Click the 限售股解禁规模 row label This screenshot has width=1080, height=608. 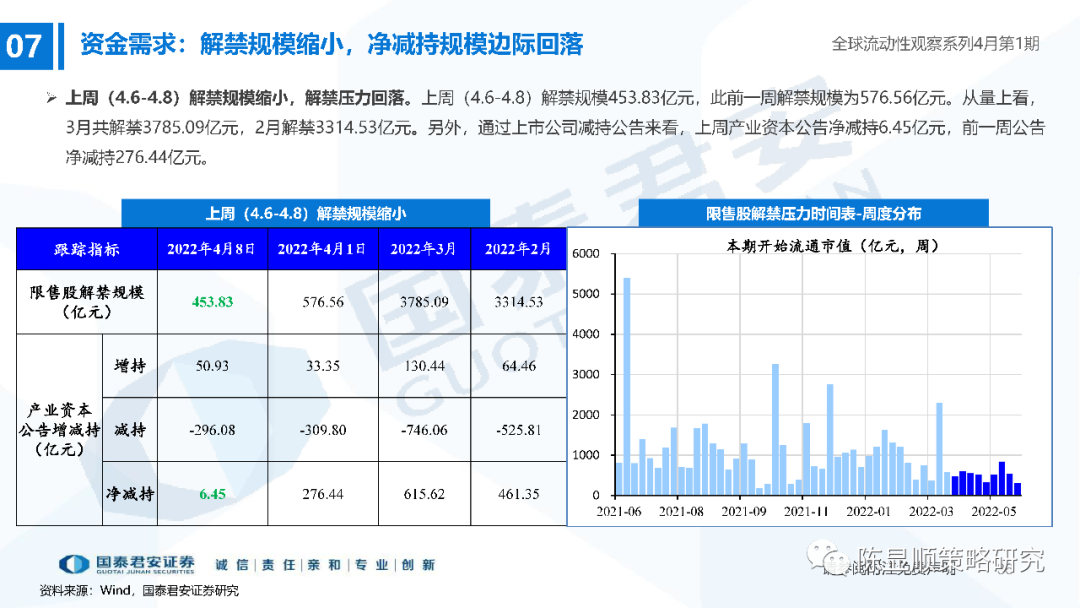[87, 302]
